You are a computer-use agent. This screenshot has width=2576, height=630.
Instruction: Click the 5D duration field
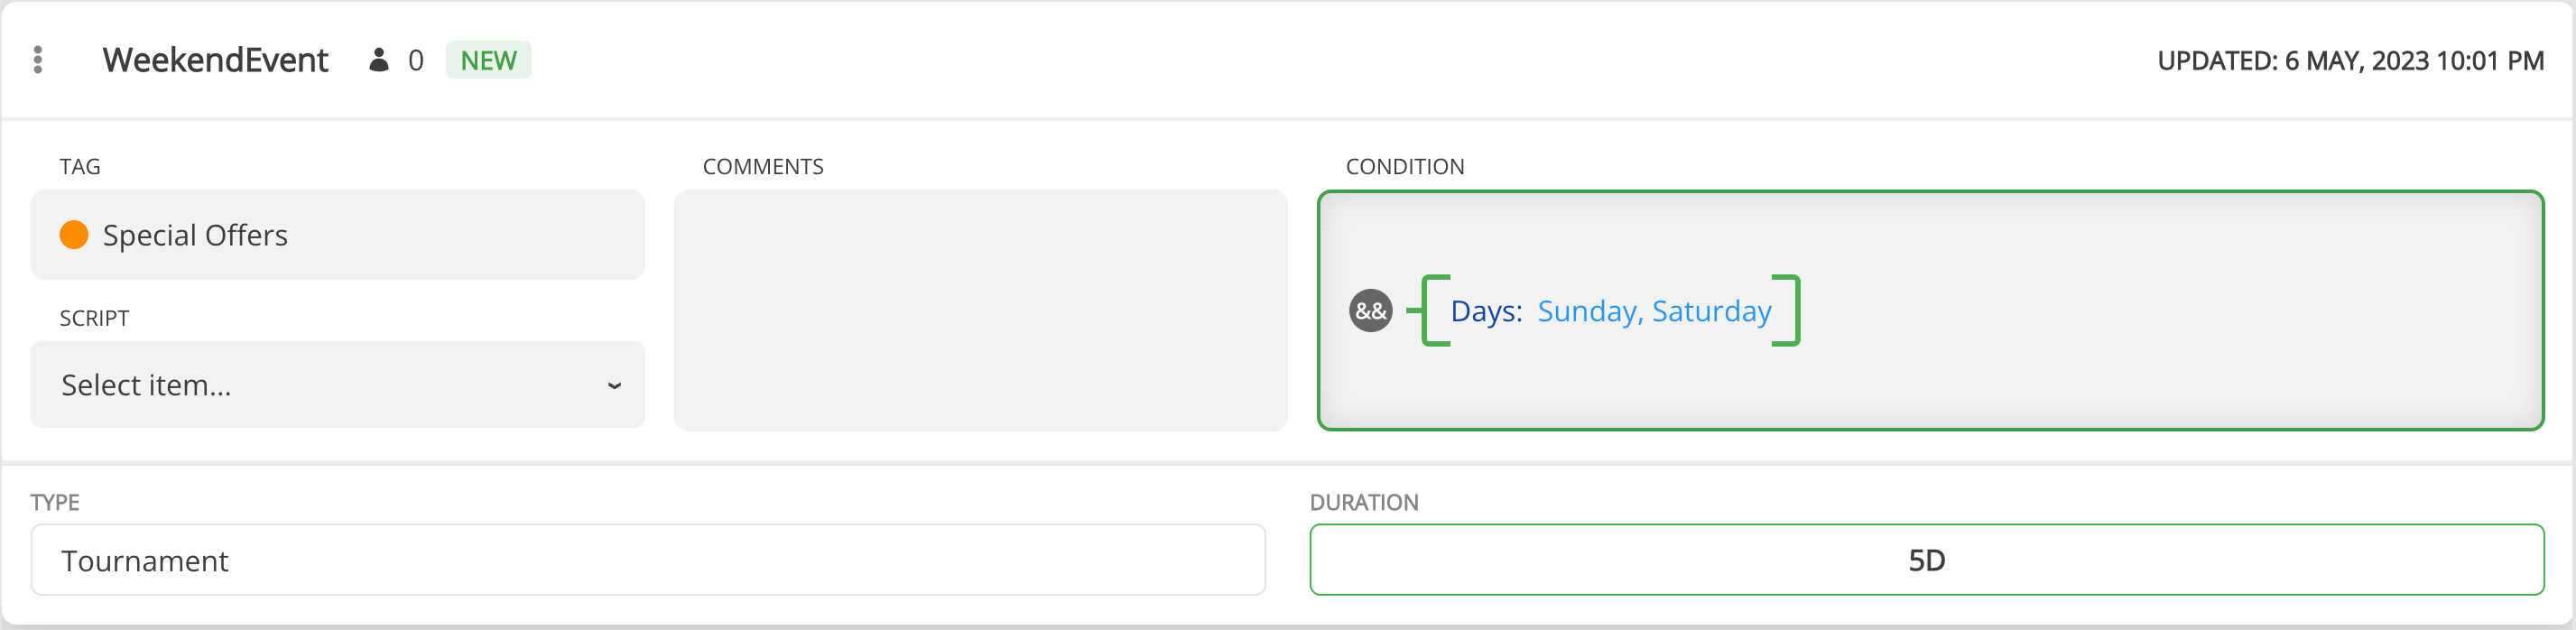[1926, 560]
